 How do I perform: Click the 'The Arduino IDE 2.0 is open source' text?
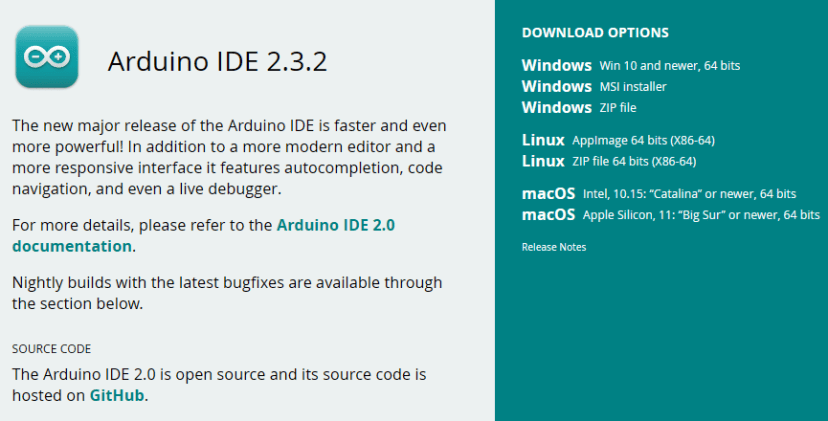coord(219,385)
